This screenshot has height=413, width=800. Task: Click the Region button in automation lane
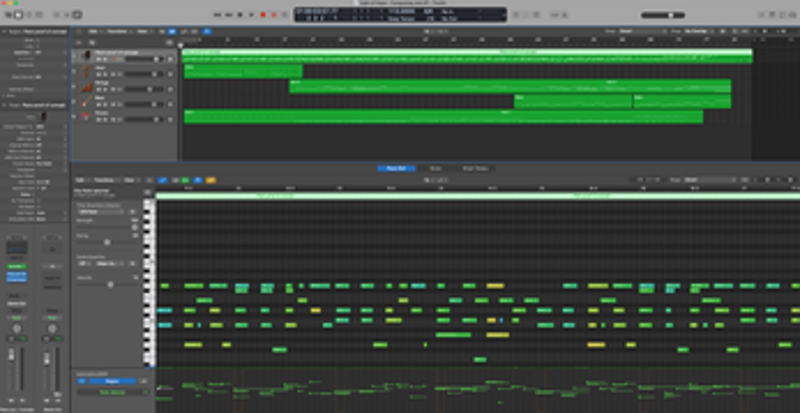click(110, 381)
